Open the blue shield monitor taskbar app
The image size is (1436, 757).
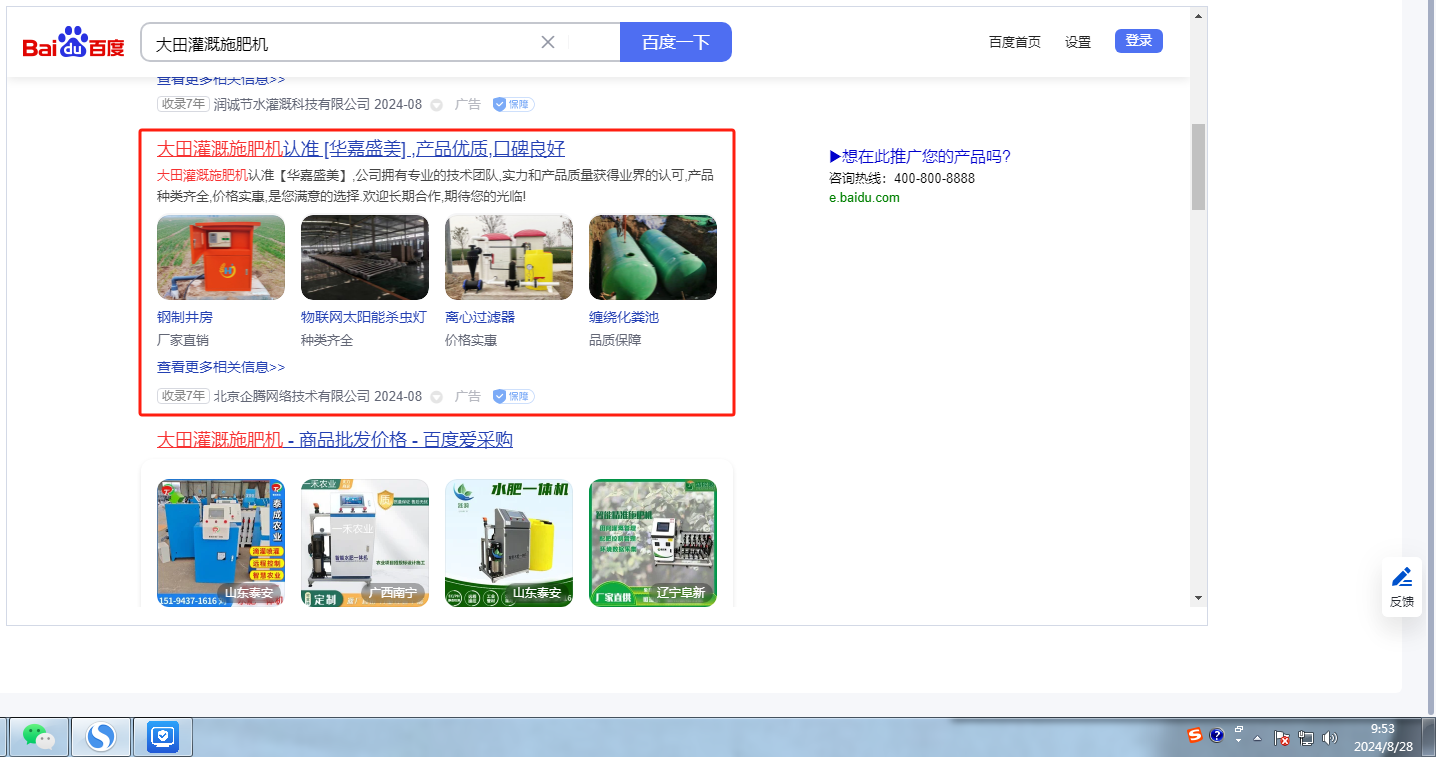tap(162, 737)
